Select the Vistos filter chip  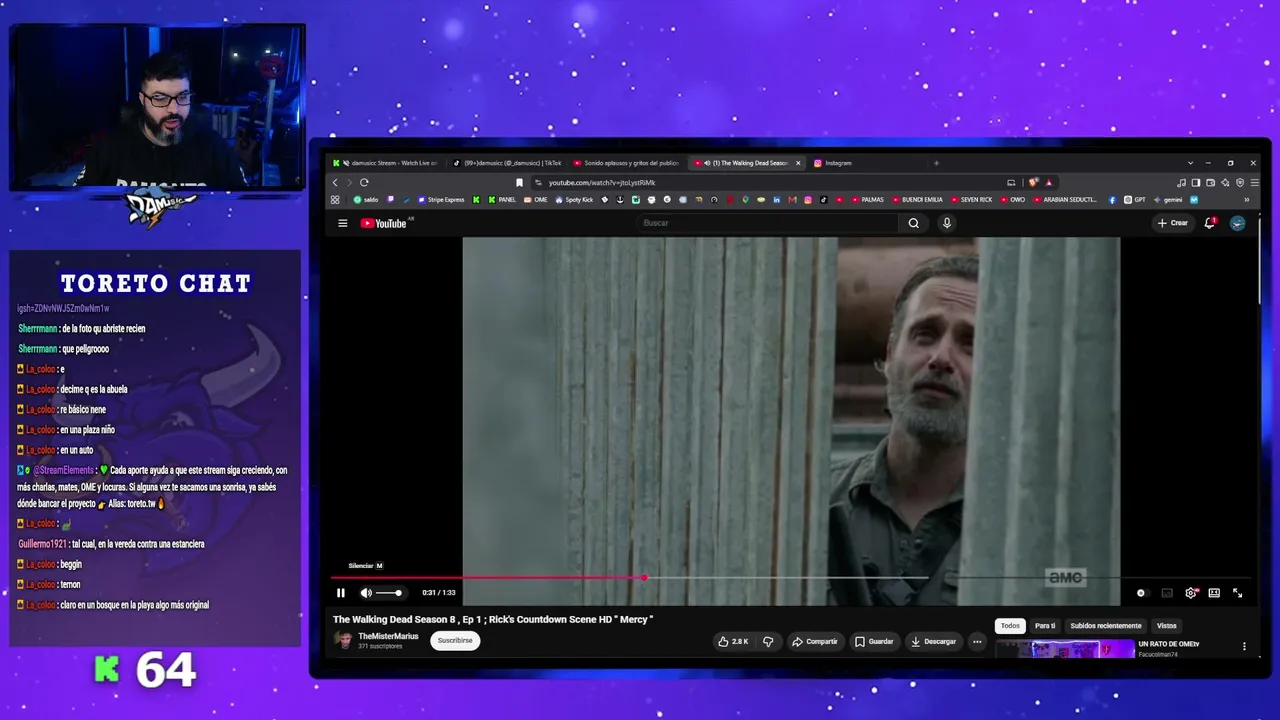tap(1167, 626)
